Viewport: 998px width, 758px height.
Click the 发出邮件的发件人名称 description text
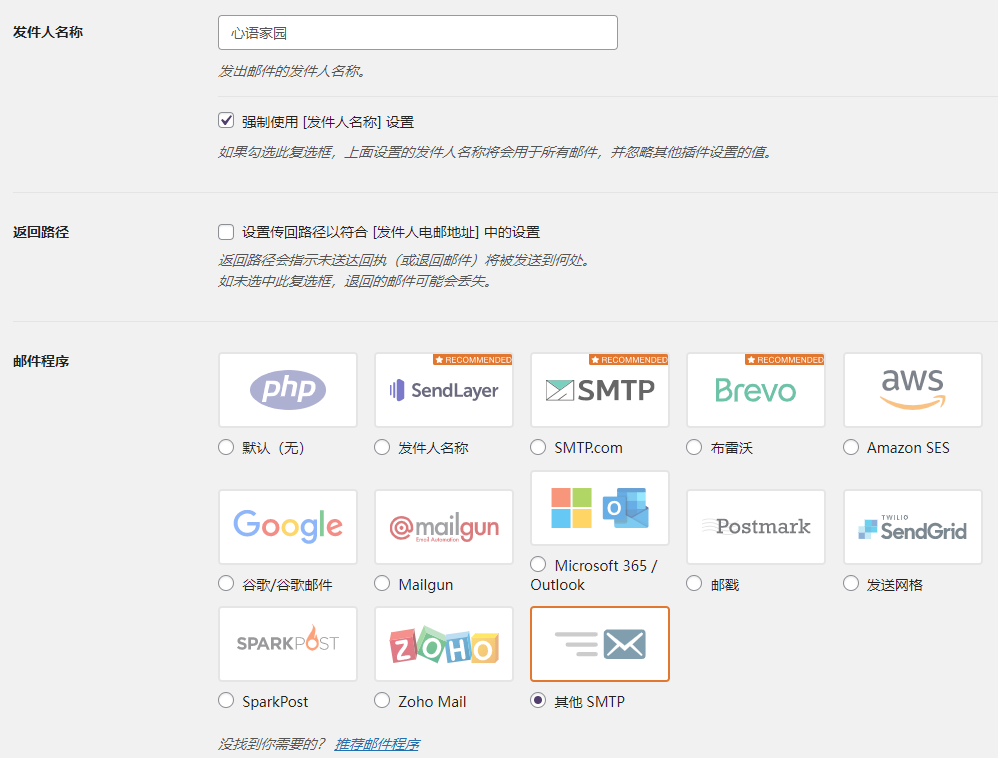[292, 71]
